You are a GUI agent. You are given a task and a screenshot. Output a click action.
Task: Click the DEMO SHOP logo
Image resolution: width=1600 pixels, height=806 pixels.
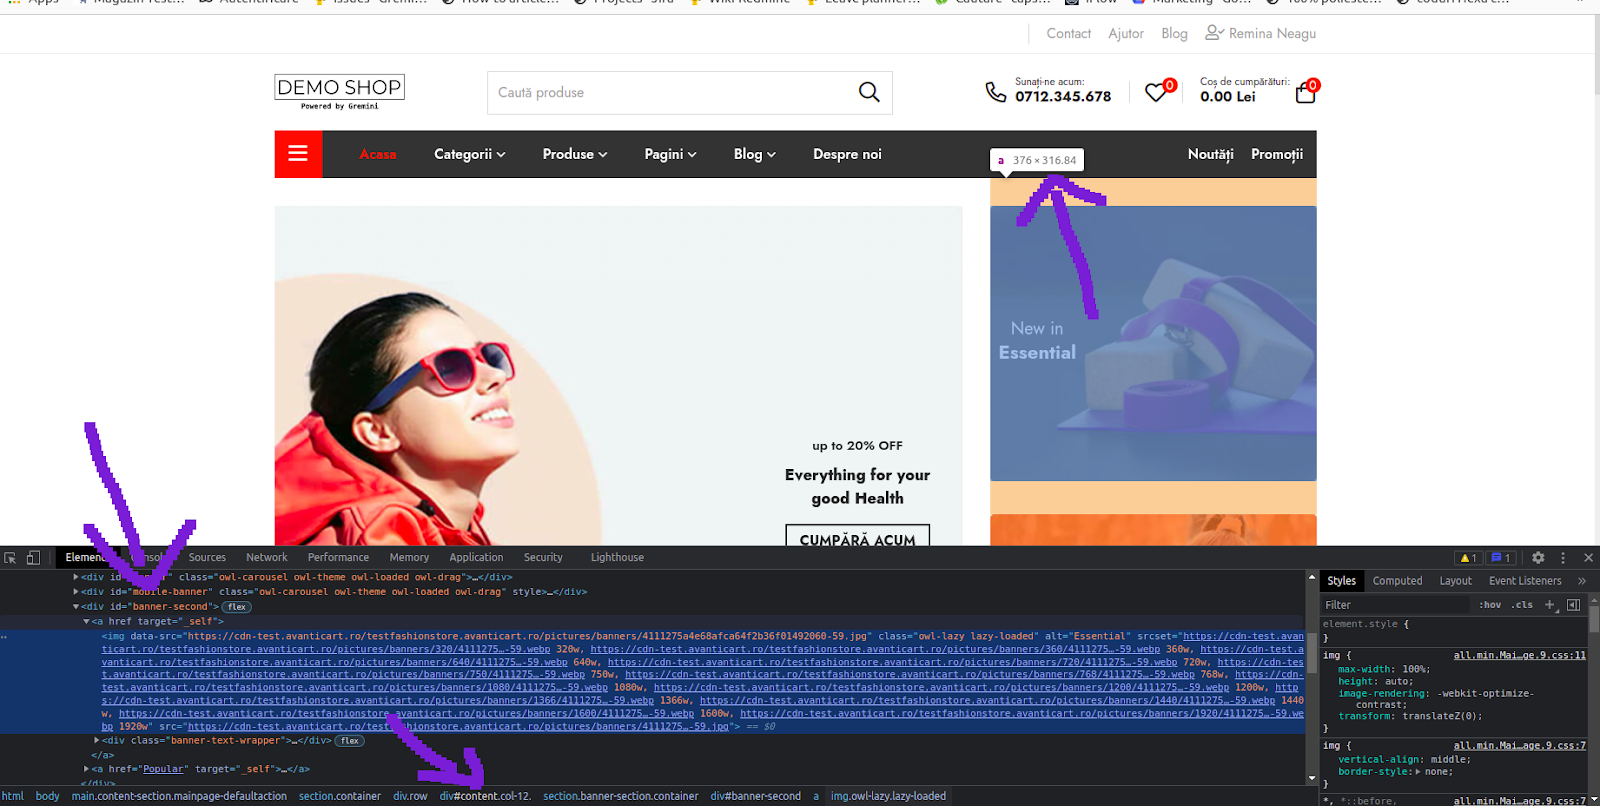point(340,92)
